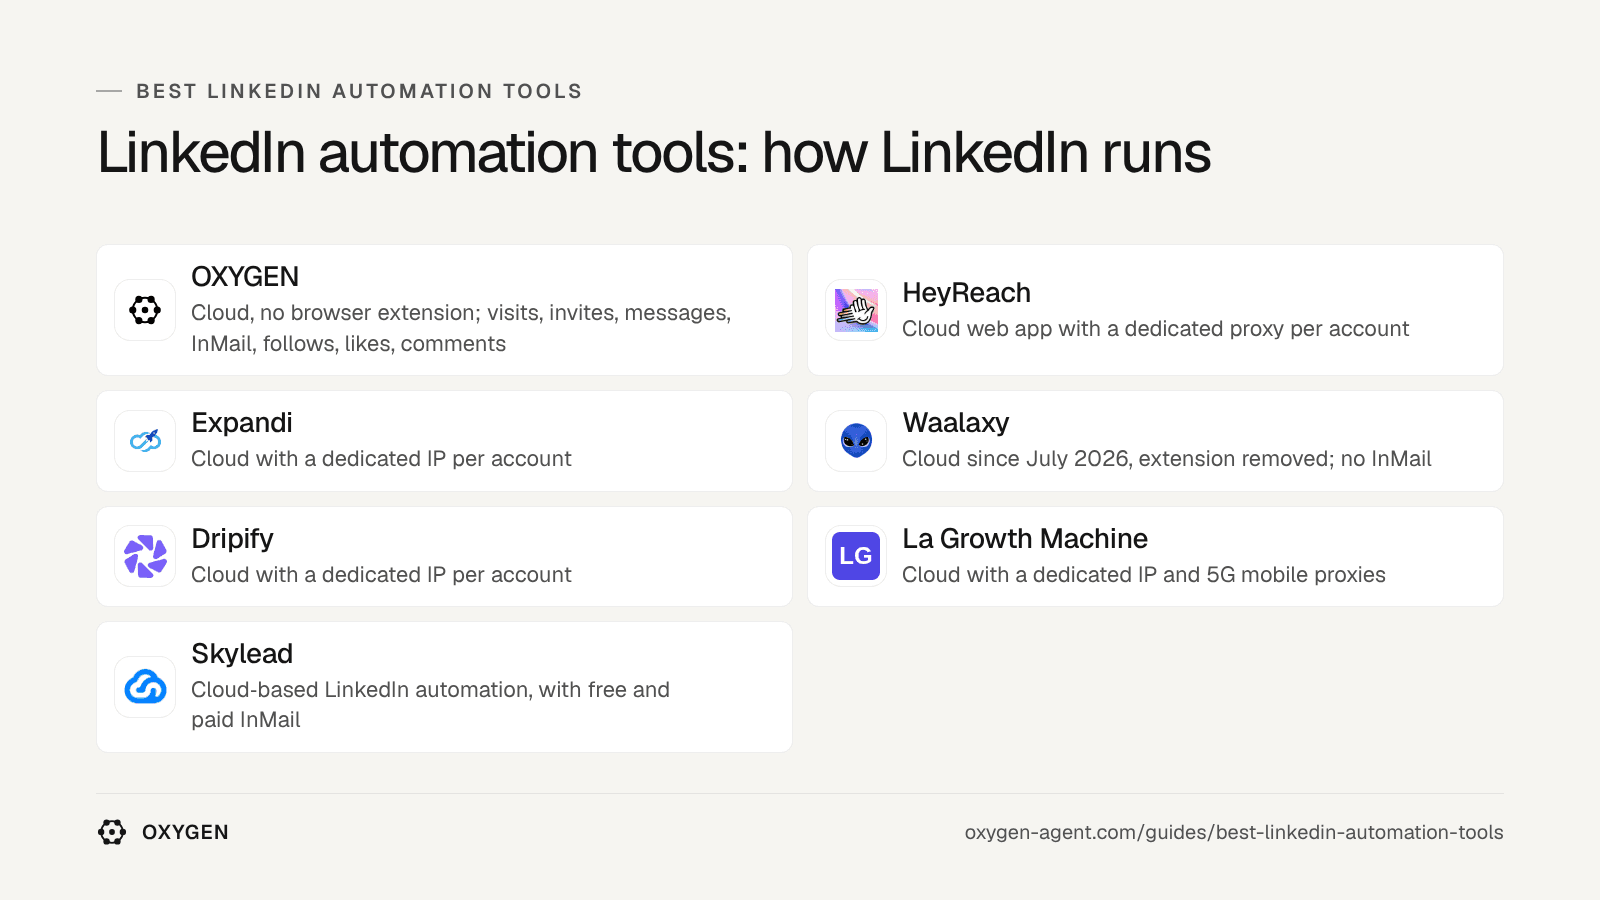Click the '5G mobile proxies' description text

[x=1143, y=575]
